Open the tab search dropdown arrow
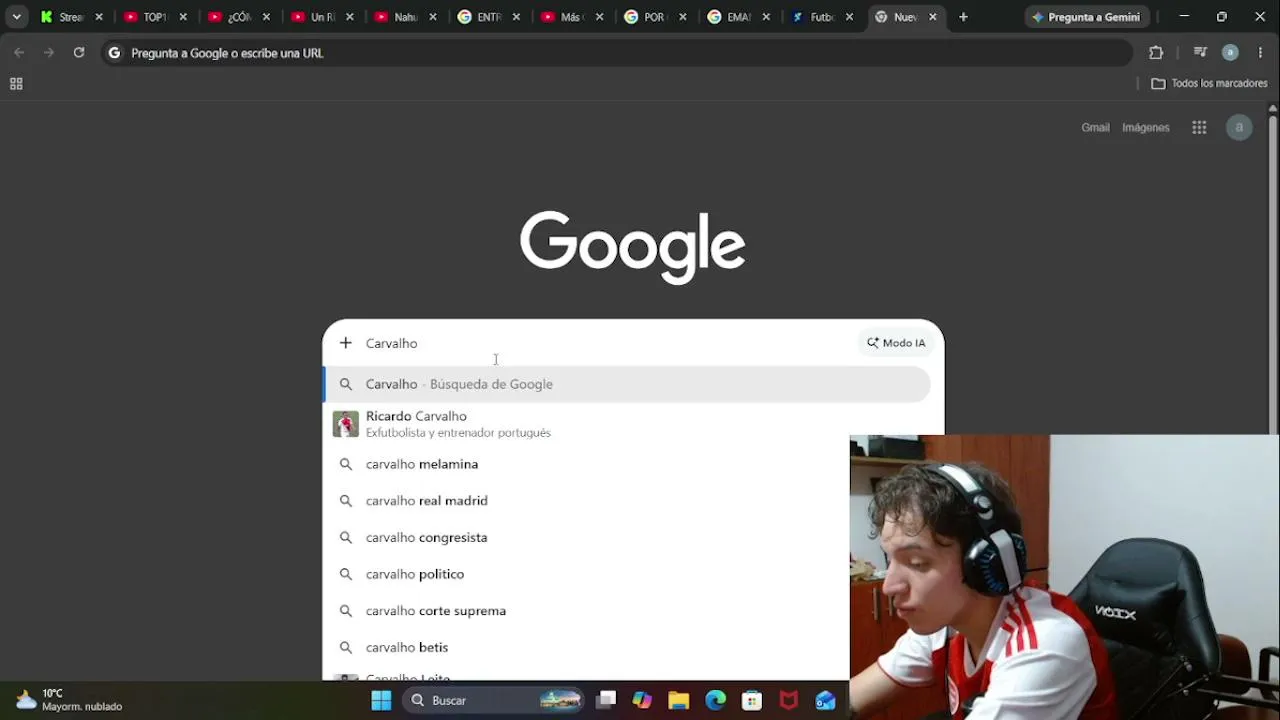The height and width of the screenshot is (720, 1280). pyautogui.click(x=16, y=17)
